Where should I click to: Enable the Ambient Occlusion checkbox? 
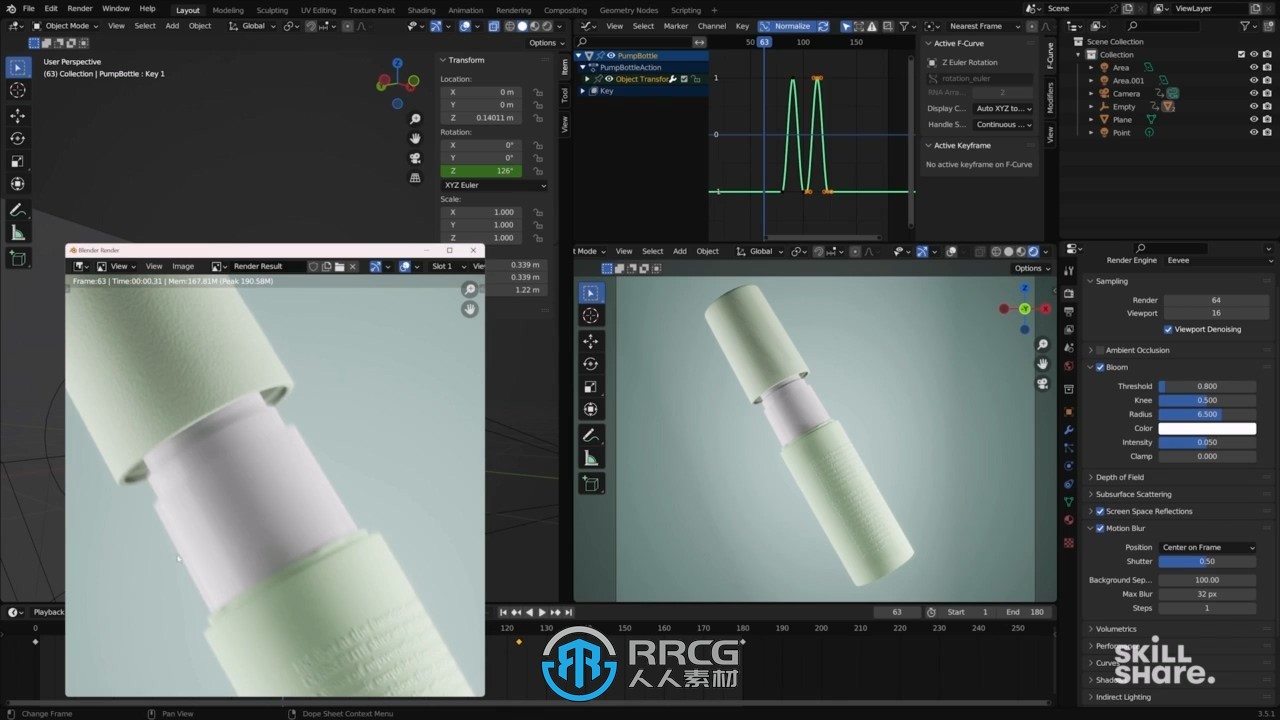coord(1100,350)
